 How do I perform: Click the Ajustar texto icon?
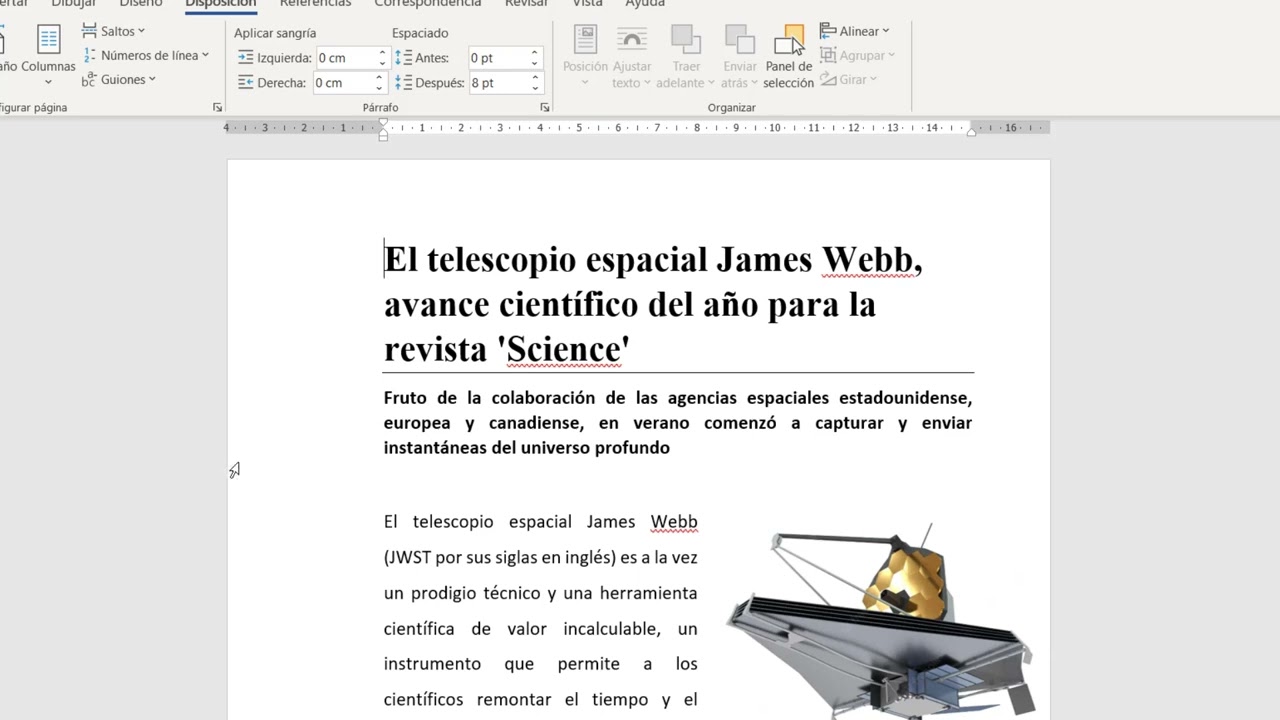(631, 40)
